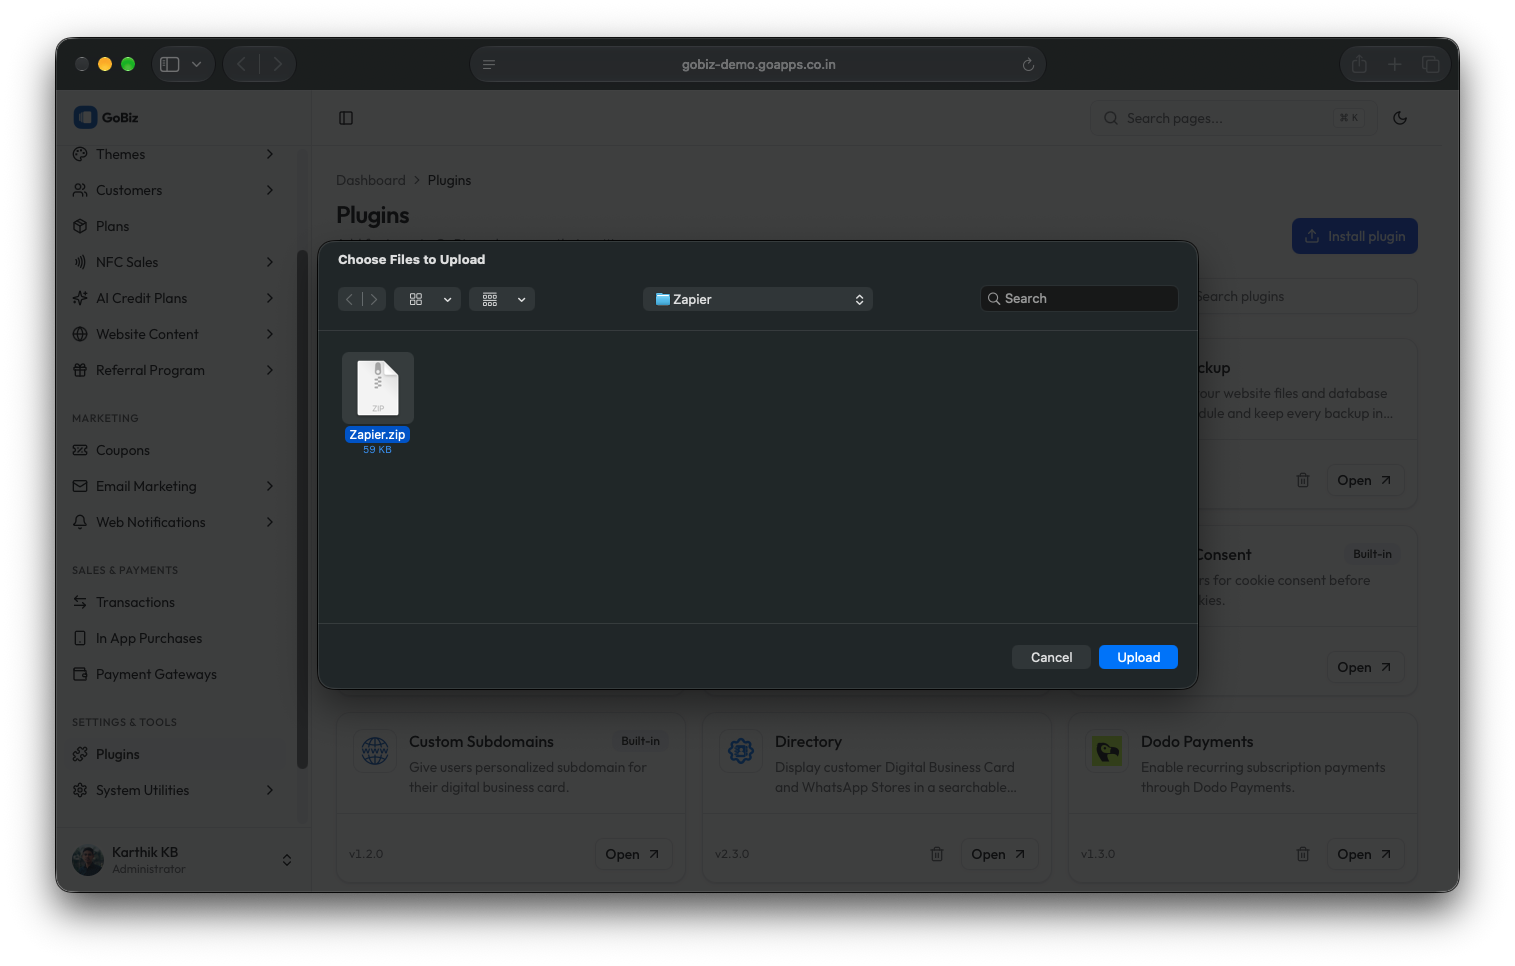Screen dimensions: 1515x966
Task: Open the Zapier folder location dropdown
Action: [758, 299]
